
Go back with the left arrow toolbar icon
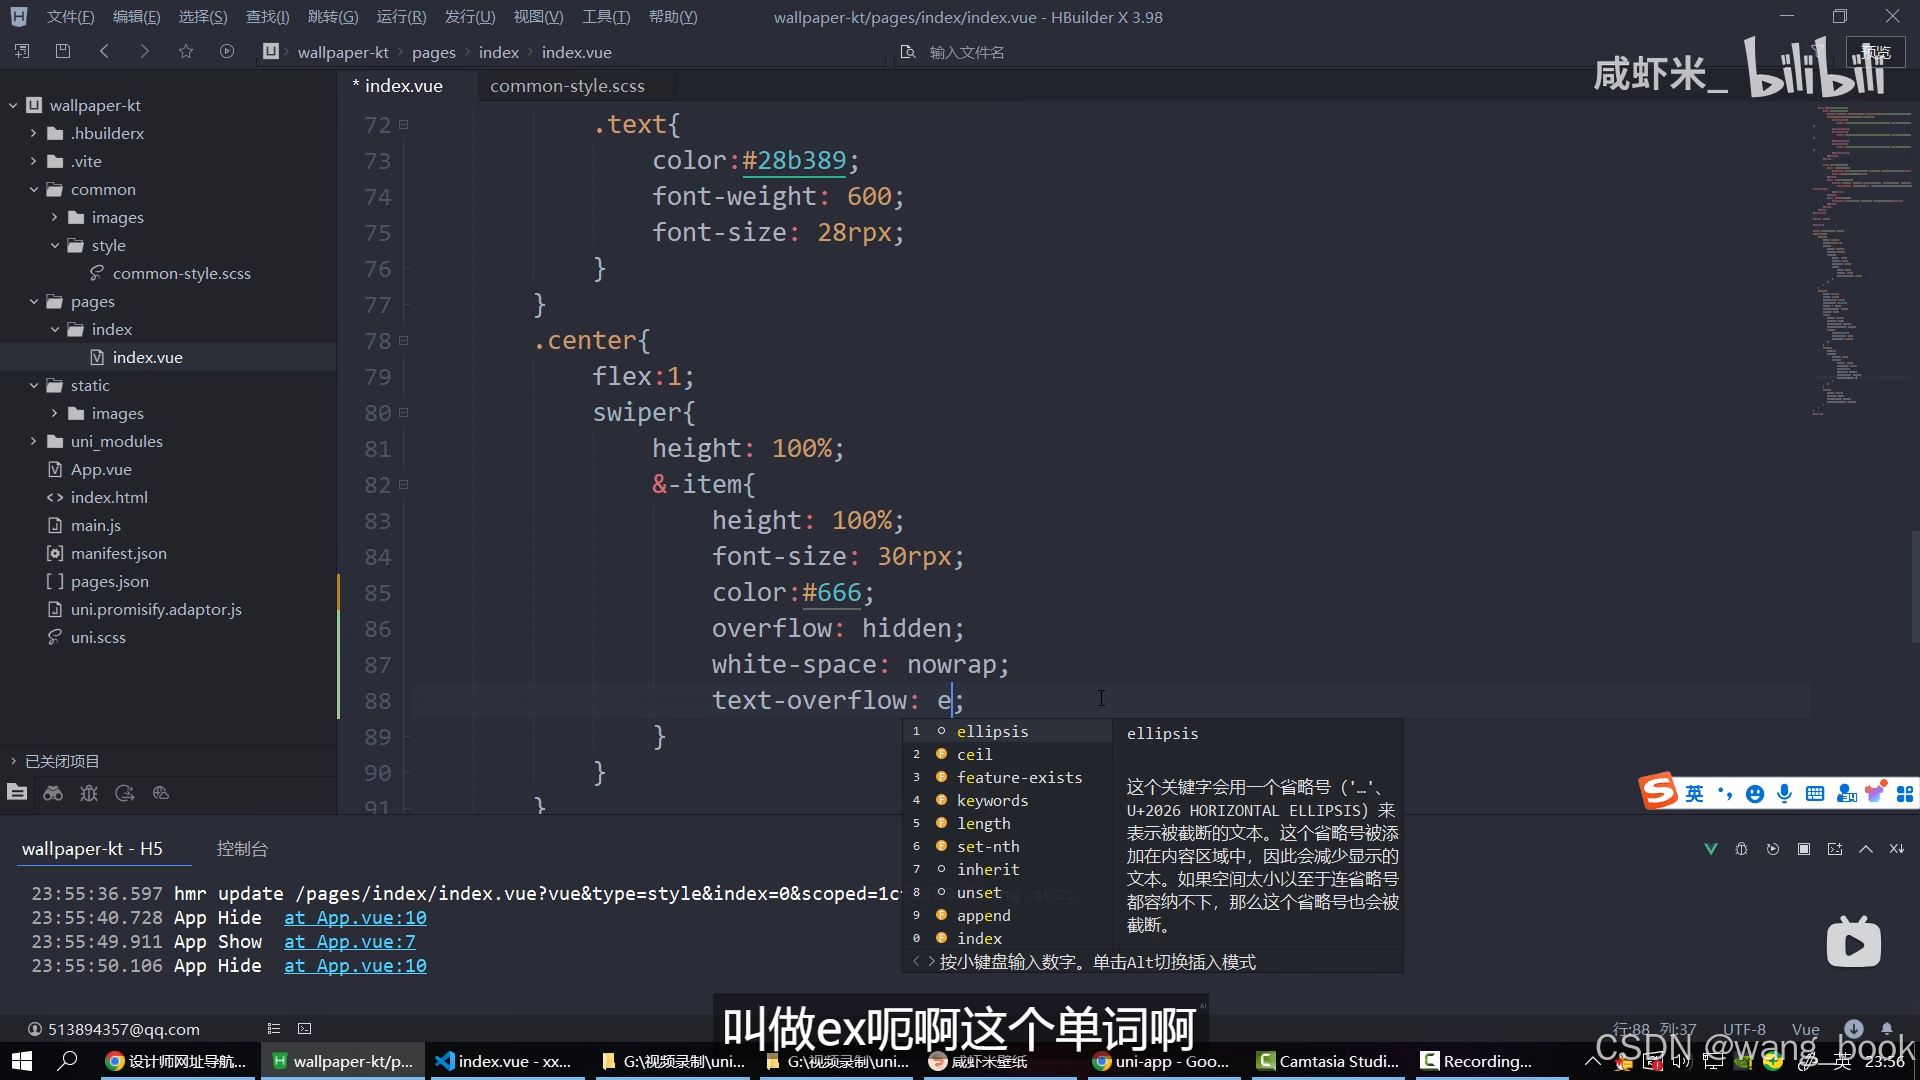click(104, 51)
